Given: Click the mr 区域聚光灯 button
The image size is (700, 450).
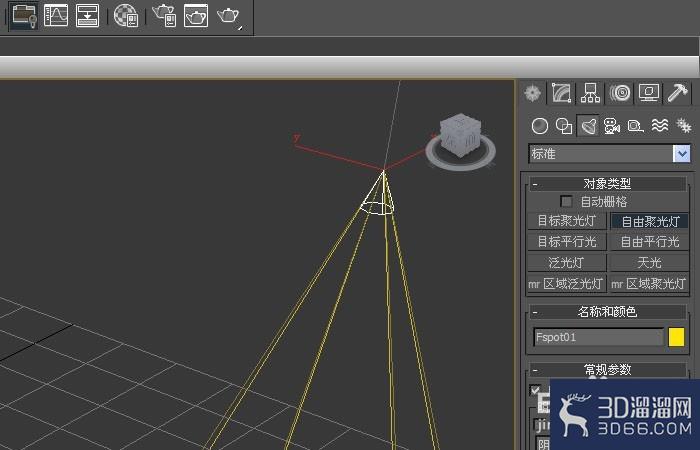Looking at the screenshot, I should (650, 283).
